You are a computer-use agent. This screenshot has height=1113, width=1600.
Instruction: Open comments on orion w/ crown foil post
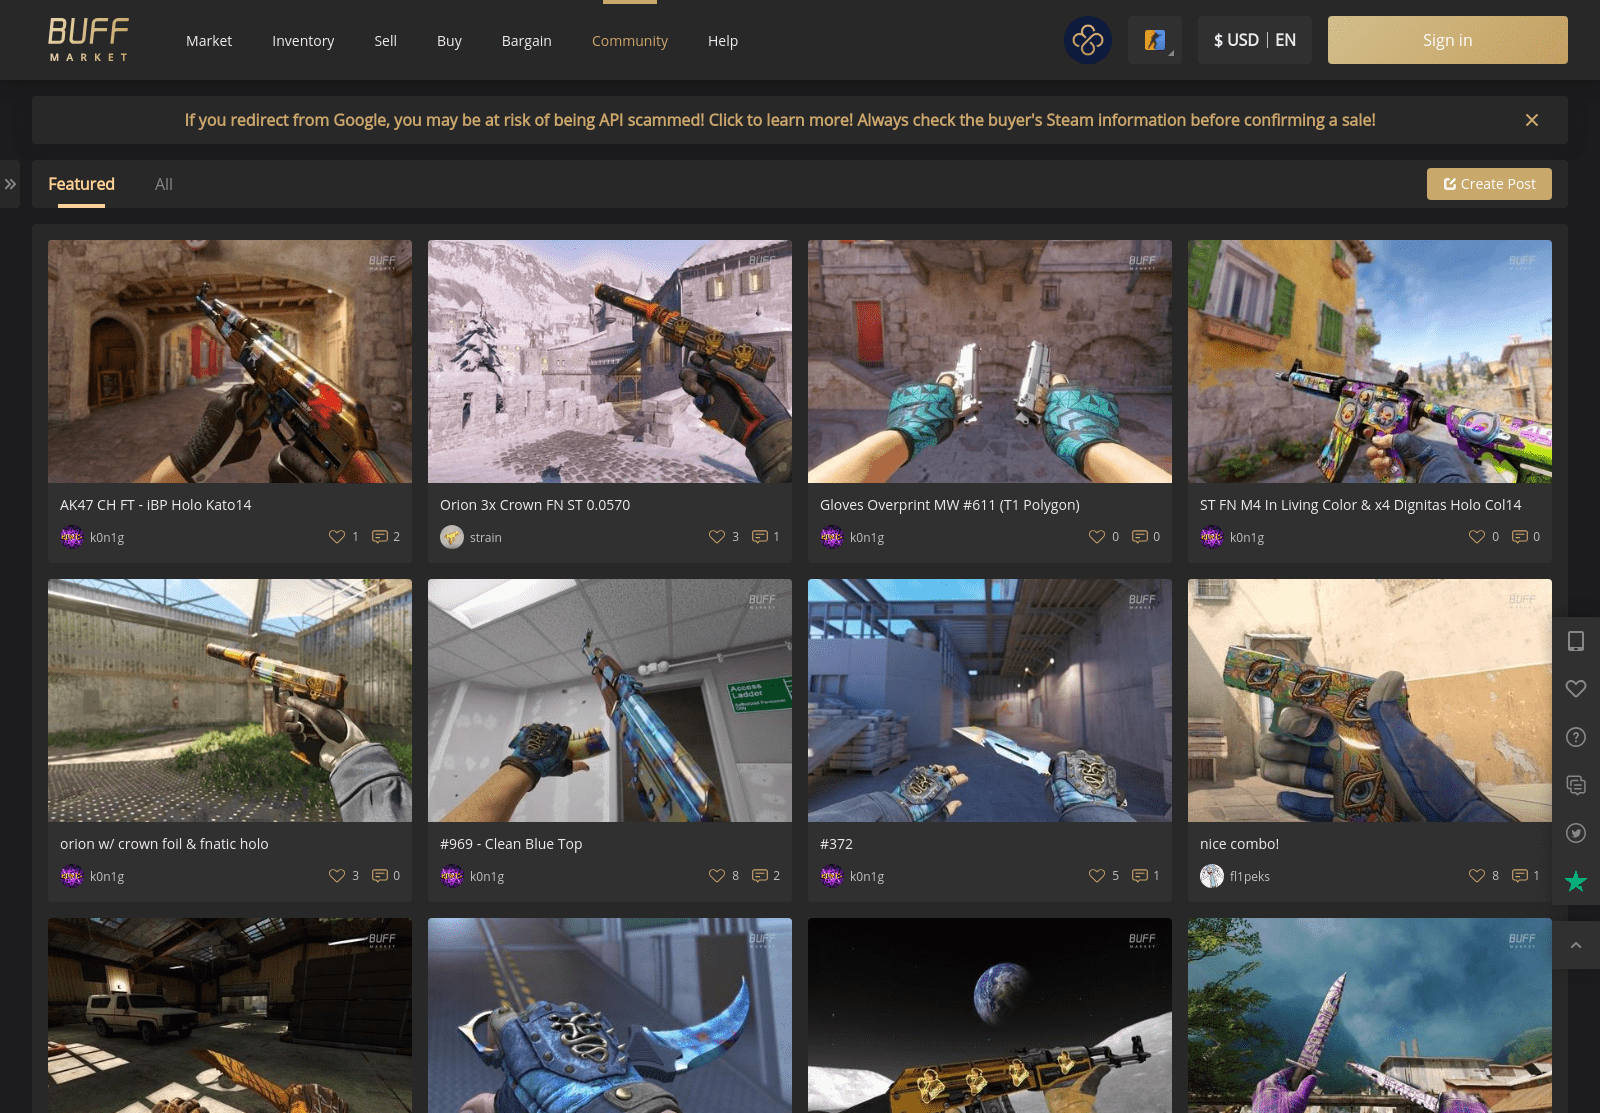click(x=380, y=876)
